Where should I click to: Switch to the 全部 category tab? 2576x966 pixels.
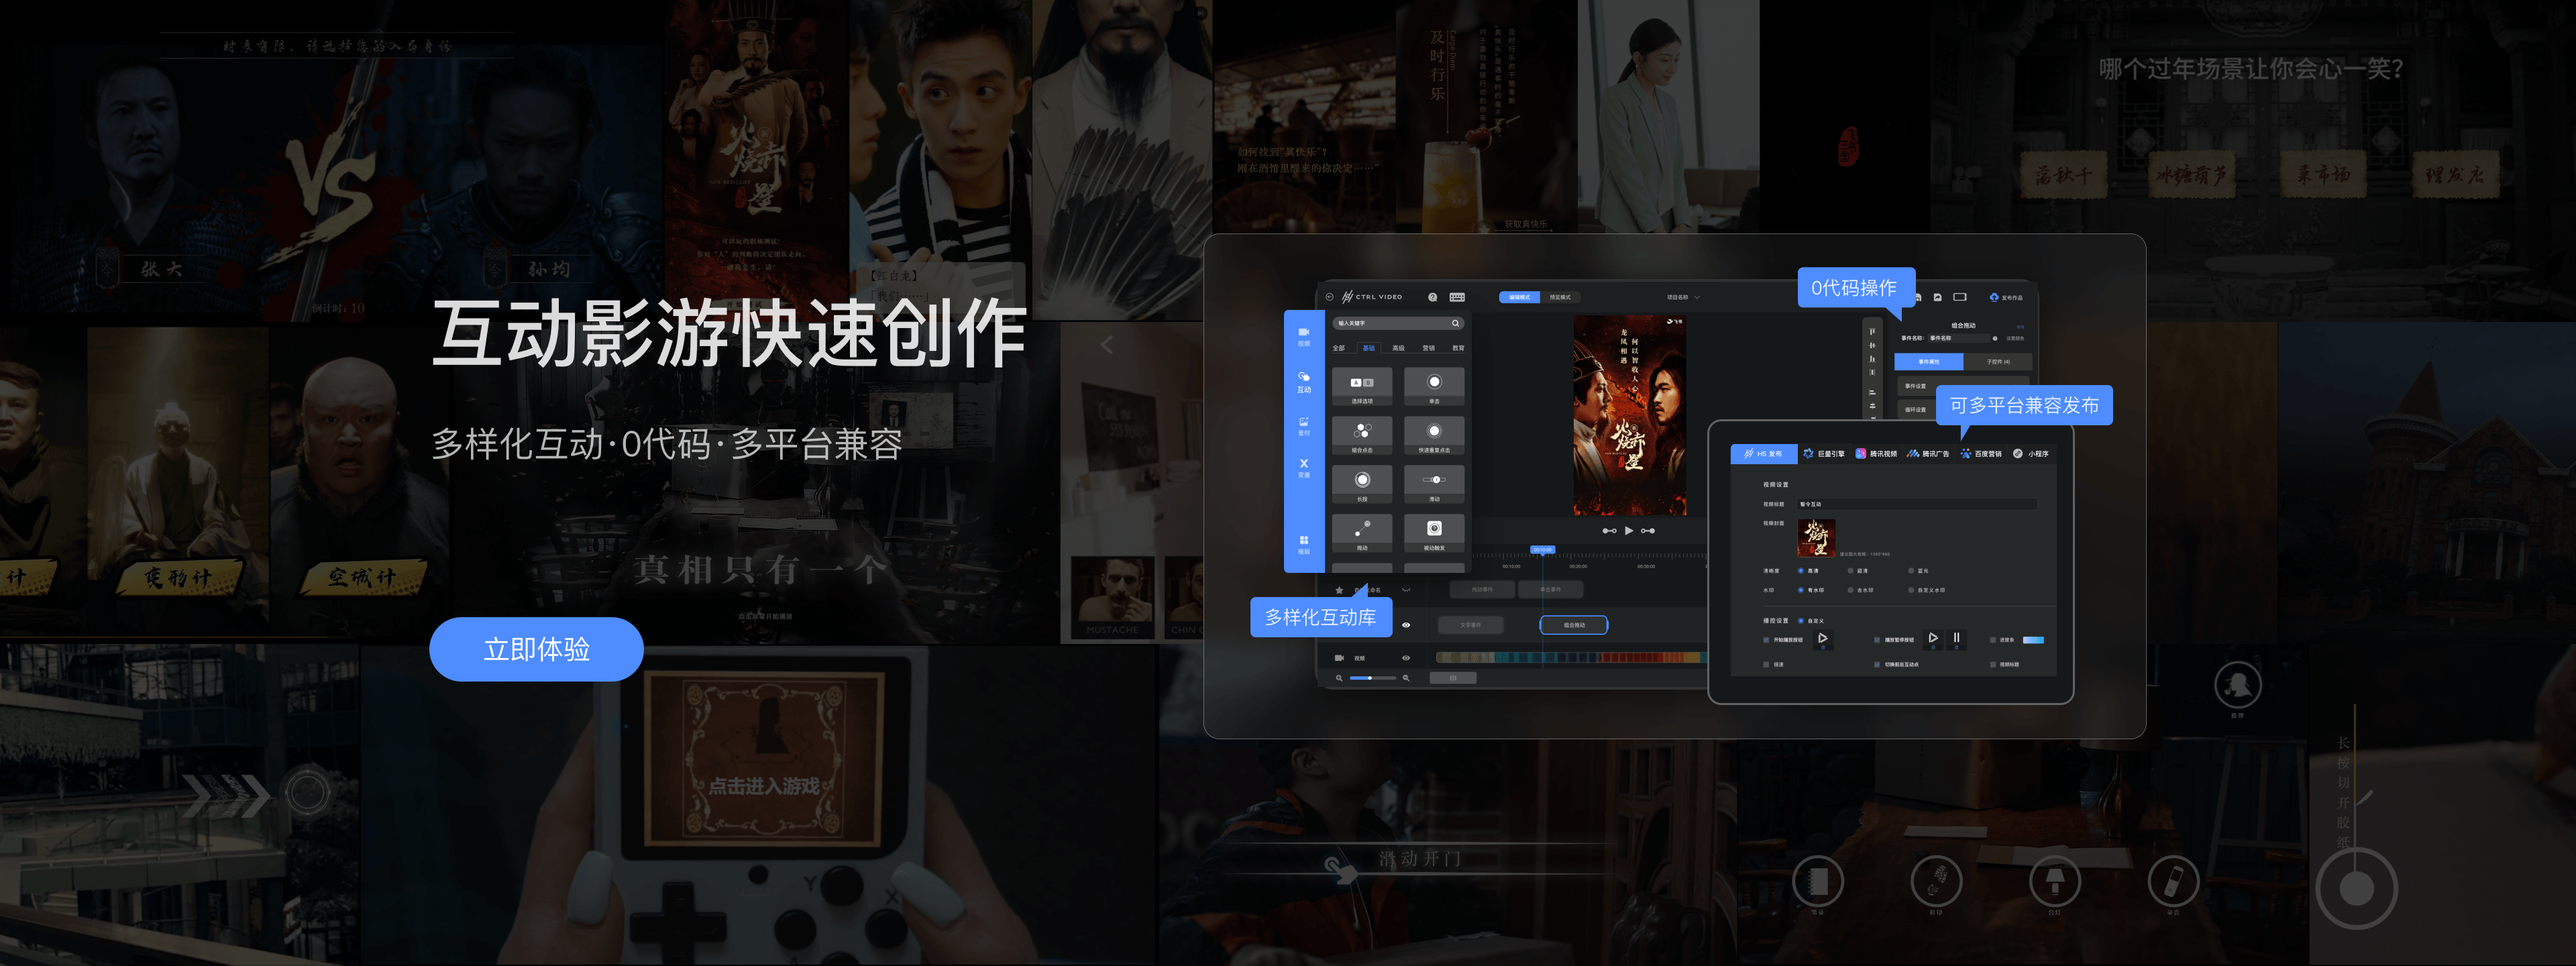point(1339,348)
